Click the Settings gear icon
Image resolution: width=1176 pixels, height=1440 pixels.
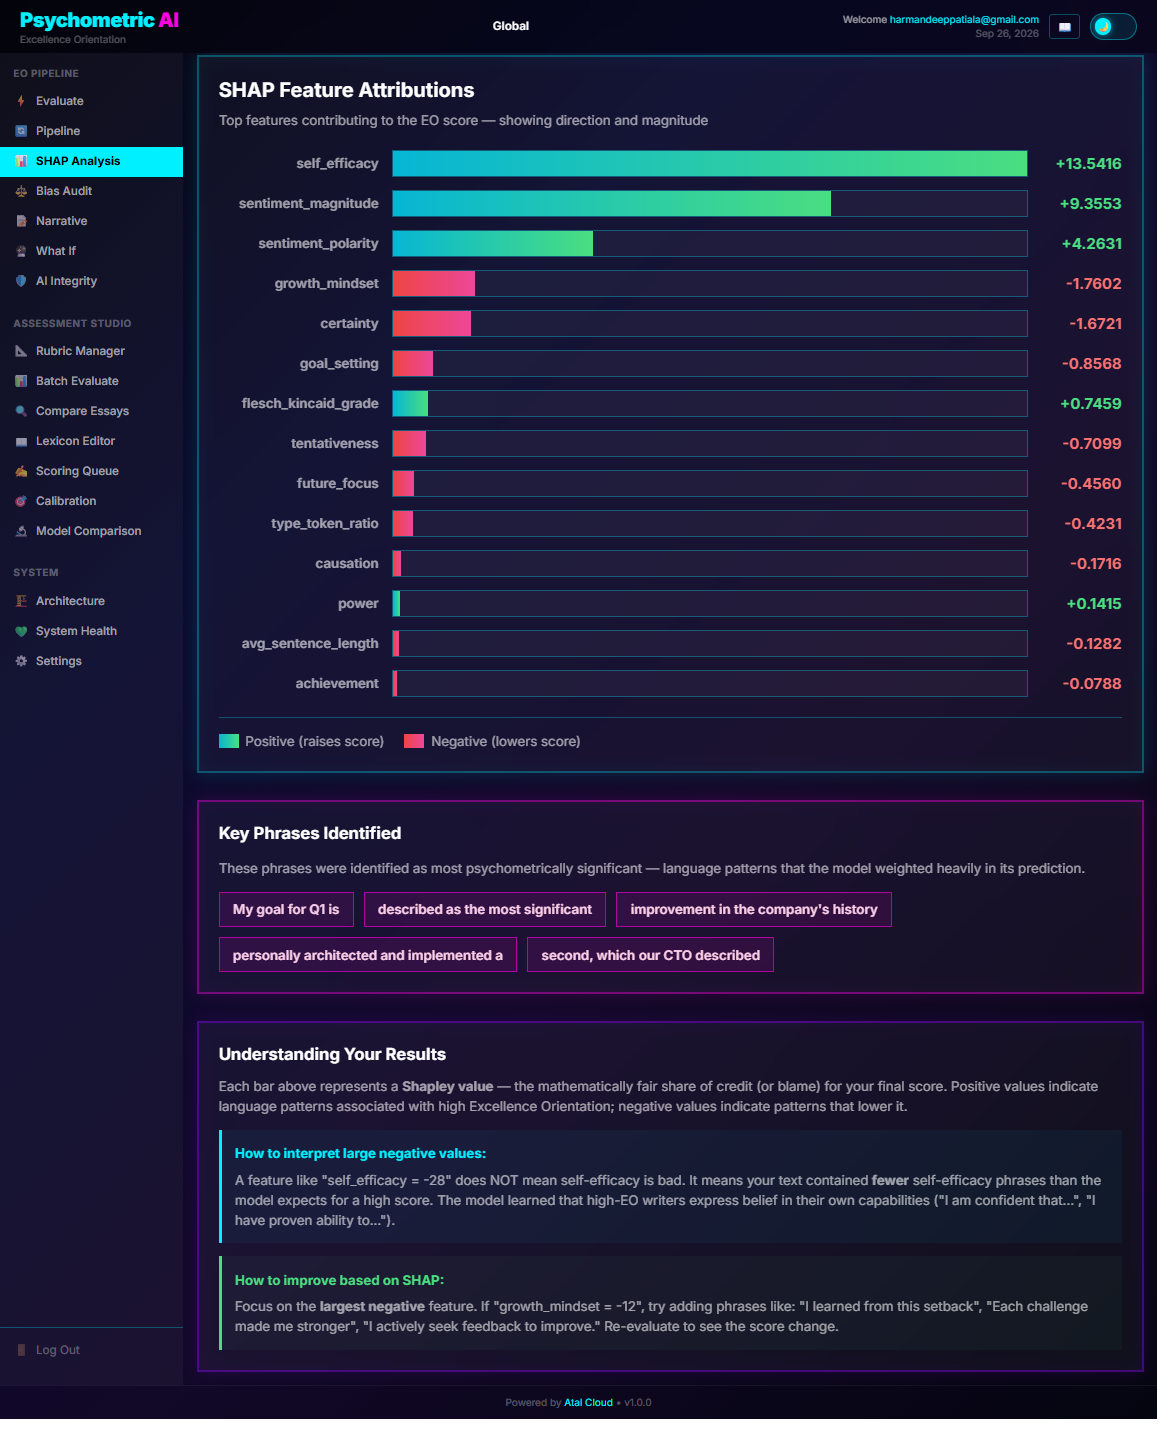21,661
